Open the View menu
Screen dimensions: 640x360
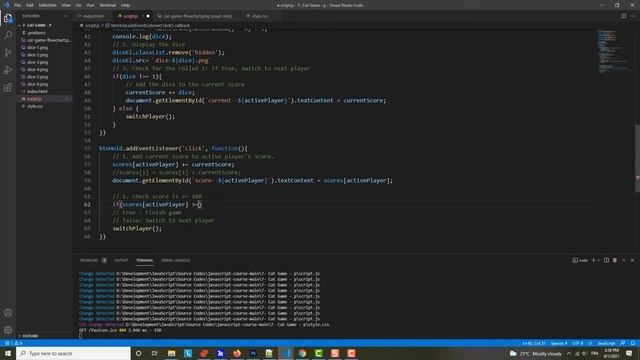click(x=66, y=5)
